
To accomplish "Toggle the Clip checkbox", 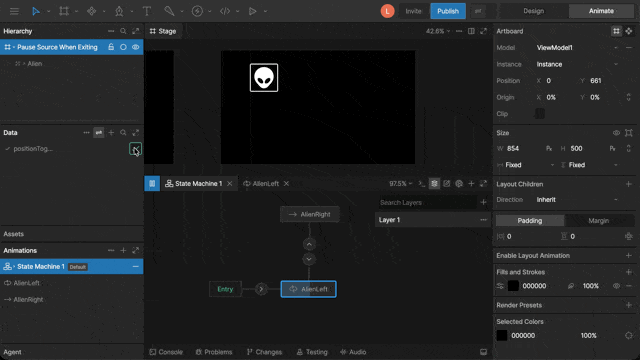I will [540, 114].
